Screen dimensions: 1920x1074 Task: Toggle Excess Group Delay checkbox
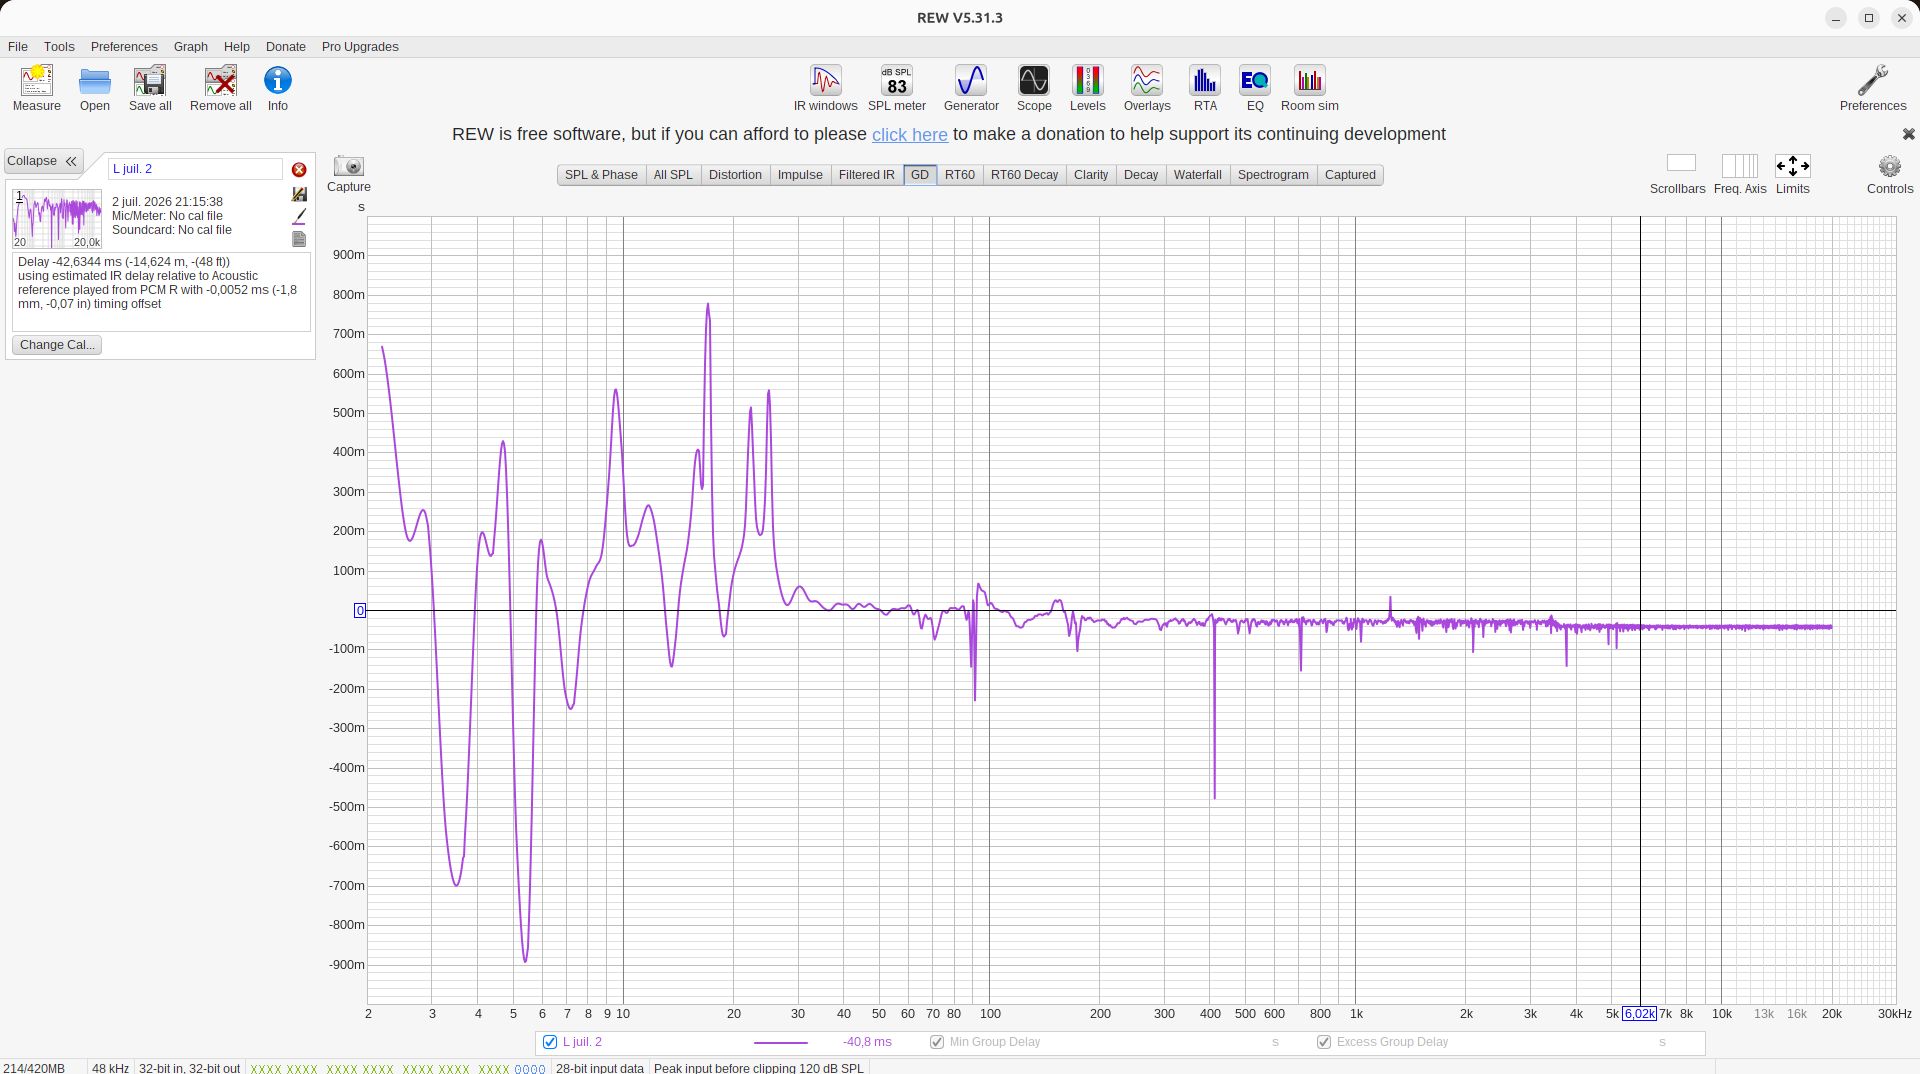1324,1042
